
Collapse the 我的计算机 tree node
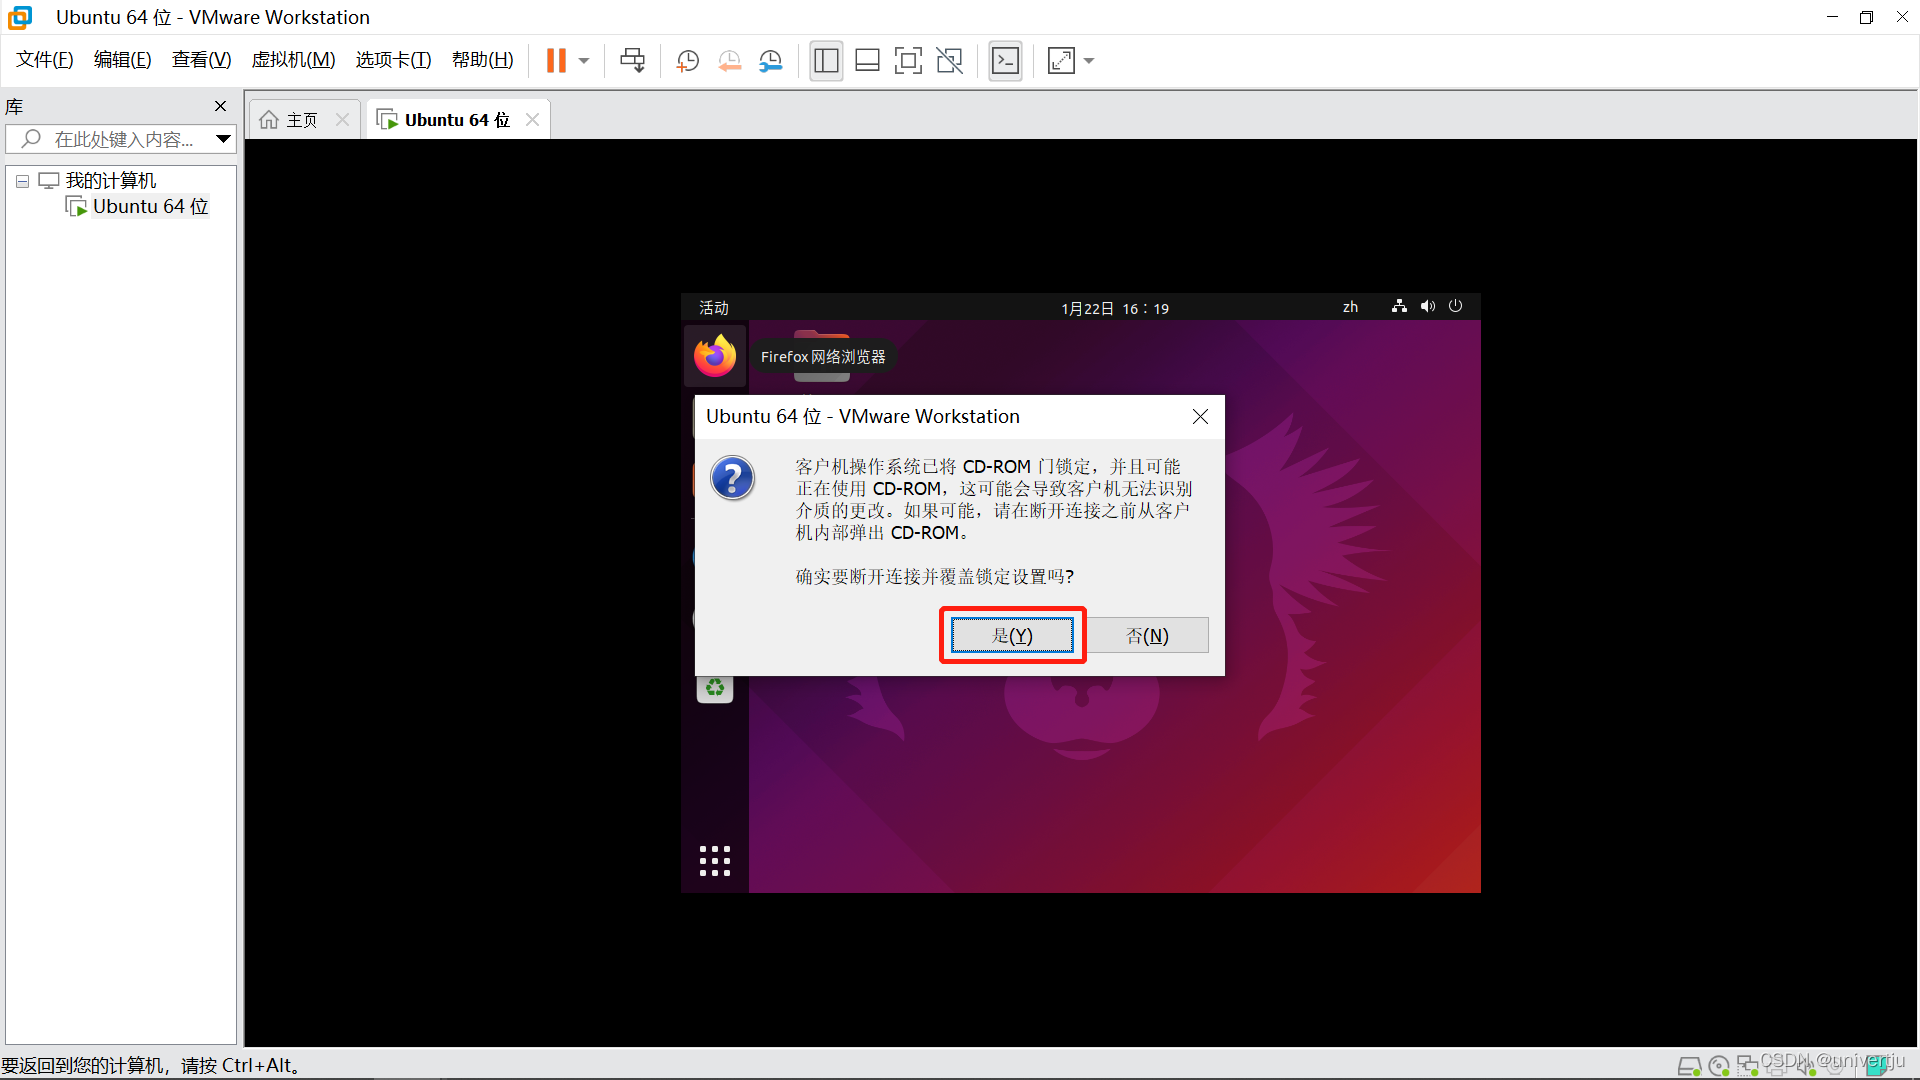pyautogui.click(x=22, y=181)
